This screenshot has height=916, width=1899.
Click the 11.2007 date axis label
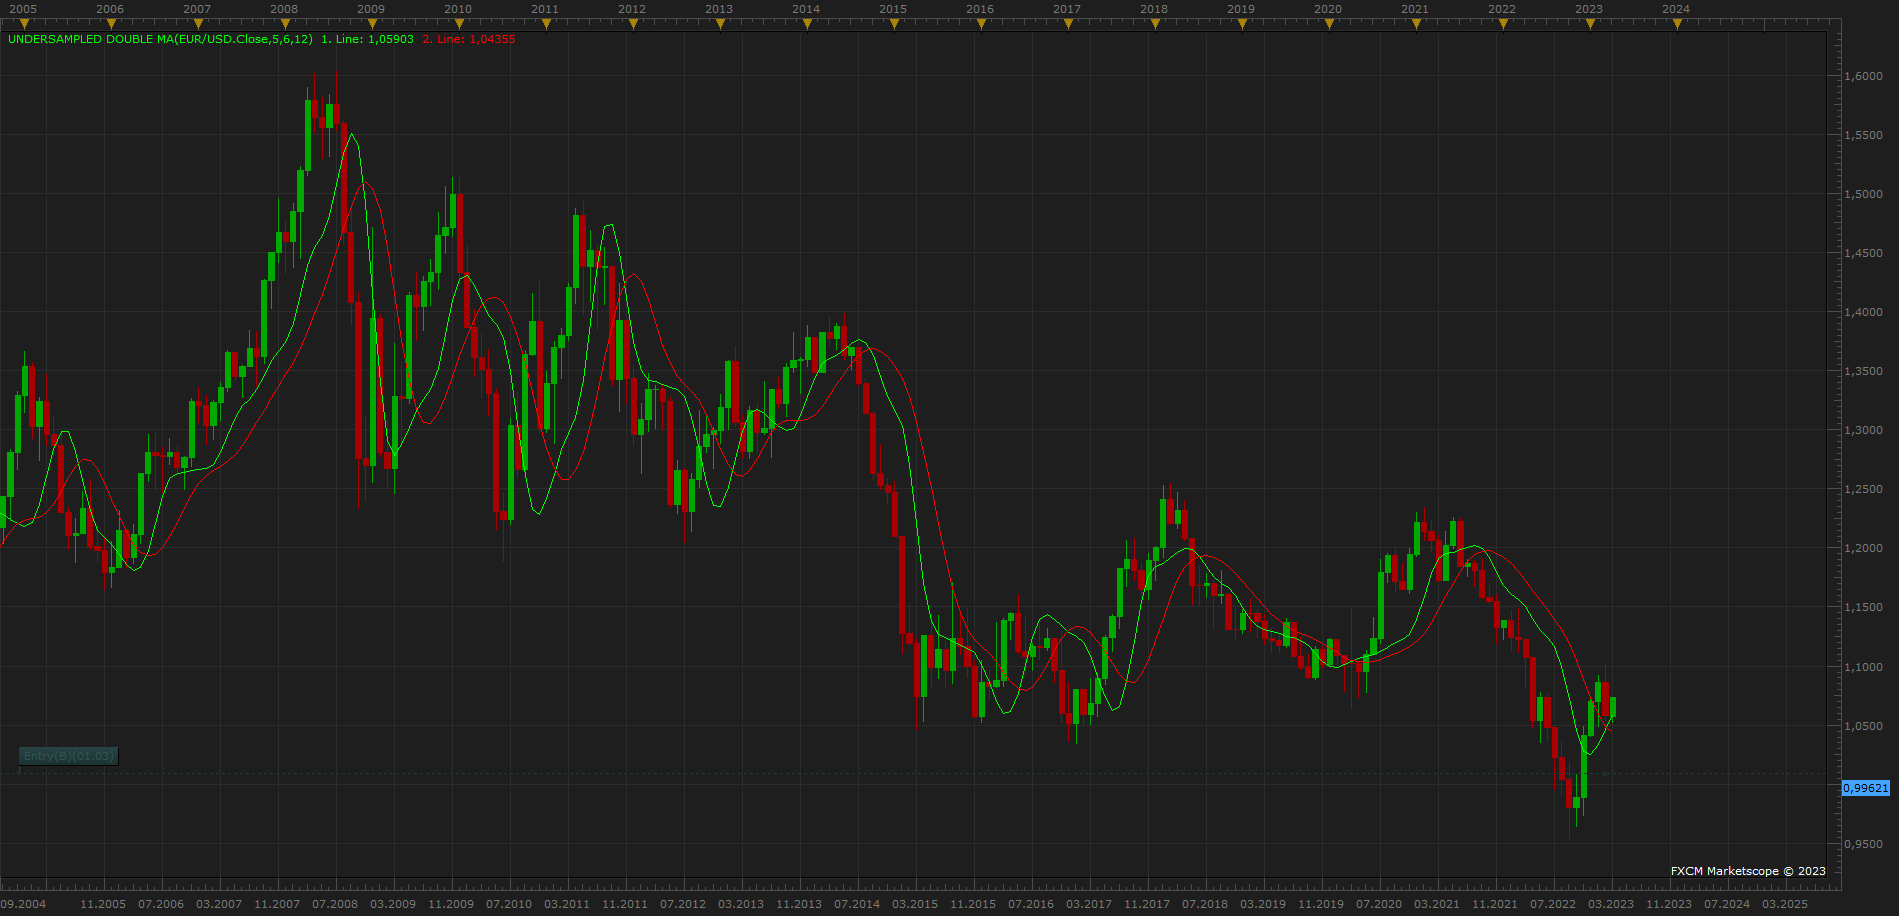coord(277,904)
